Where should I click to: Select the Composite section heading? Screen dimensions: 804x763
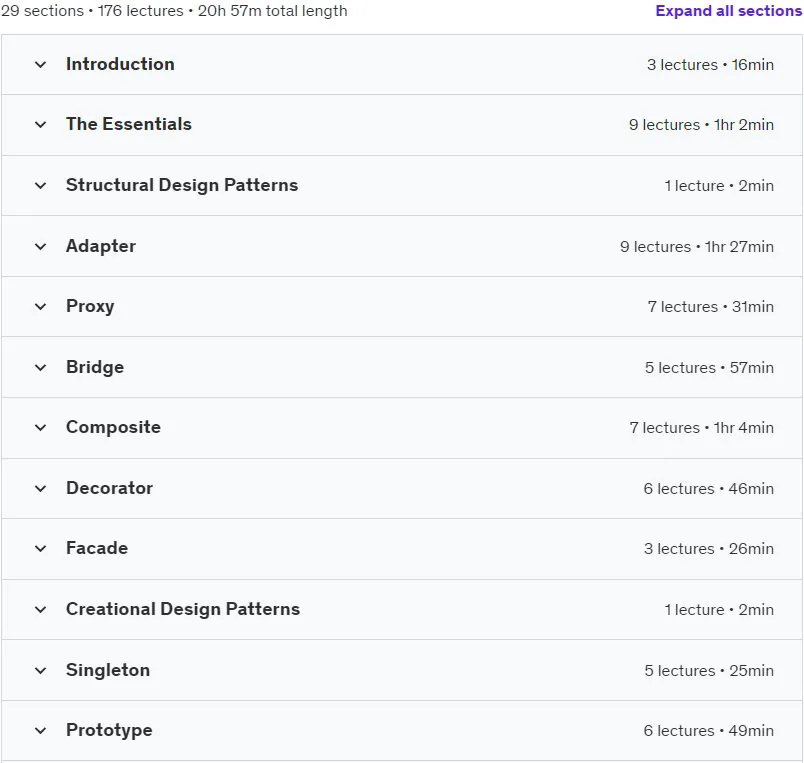[113, 427]
